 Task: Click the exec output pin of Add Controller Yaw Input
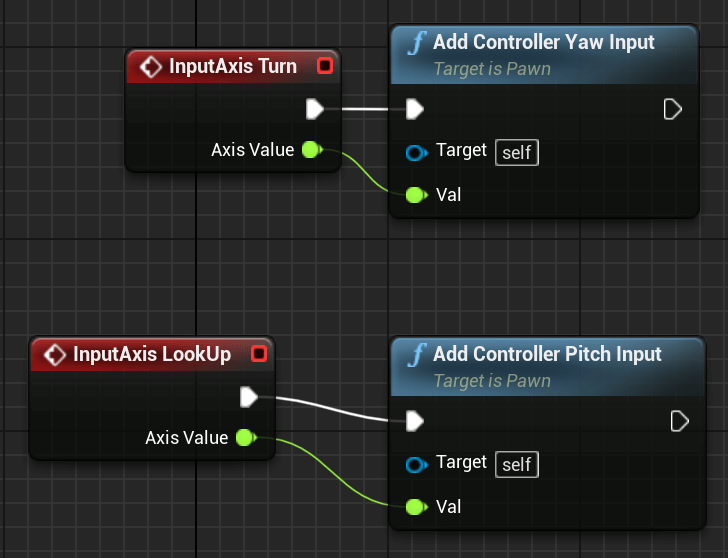tap(672, 110)
